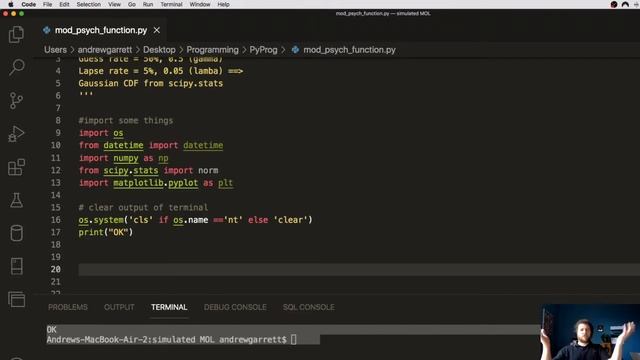Switch to the DEBUG CONSOLE tab
Image resolution: width=640 pixels, height=360 pixels.
[x=235, y=307]
